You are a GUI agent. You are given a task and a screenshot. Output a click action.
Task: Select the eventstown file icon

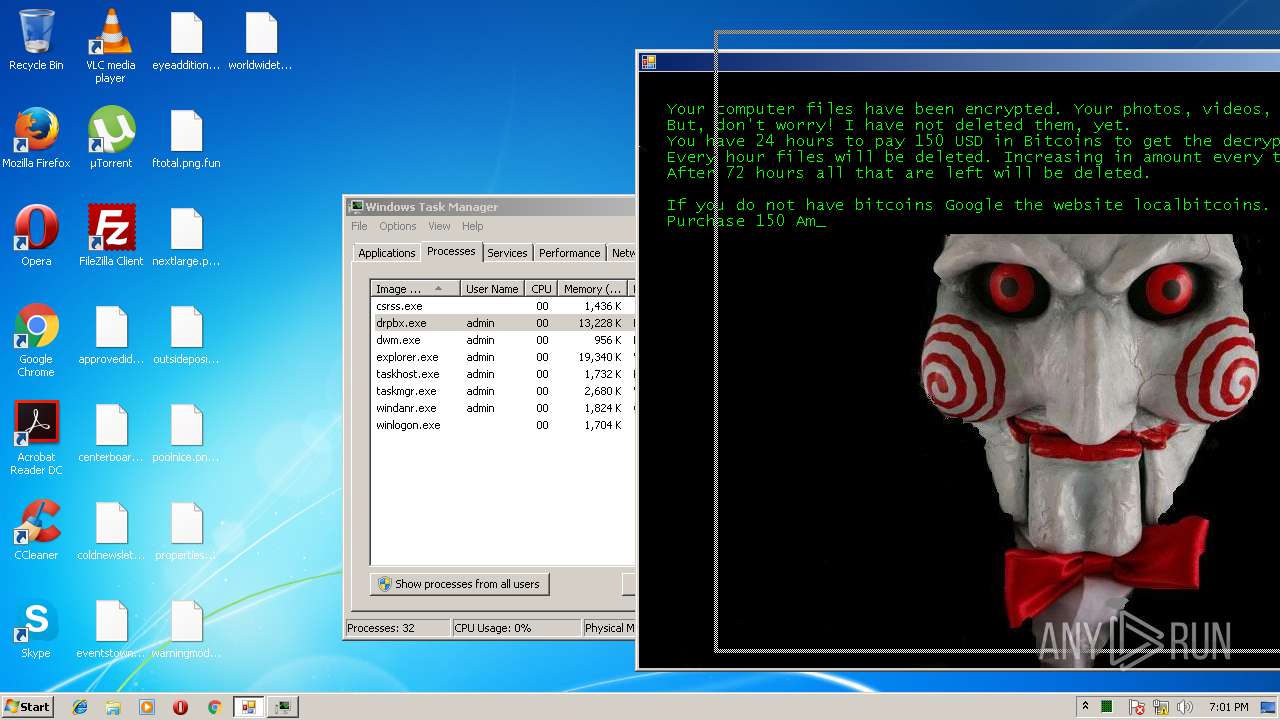click(x=110, y=628)
